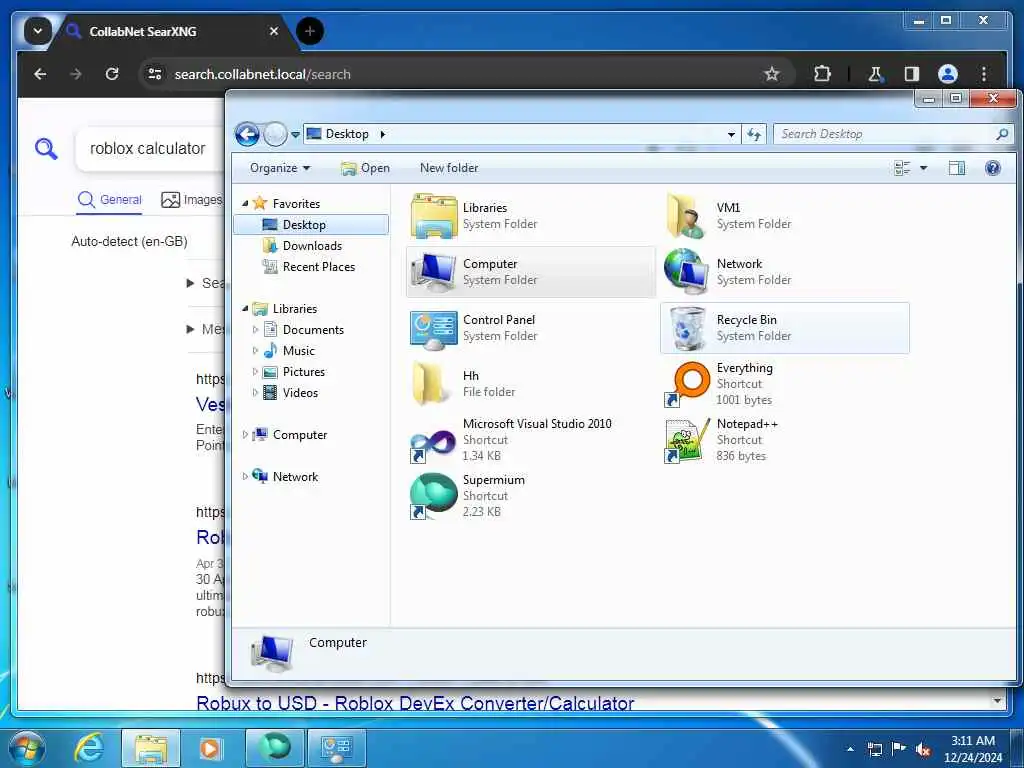This screenshot has width=1024, height=768.
Task: Bookmark this page with the star
Action: pos(771,74)
